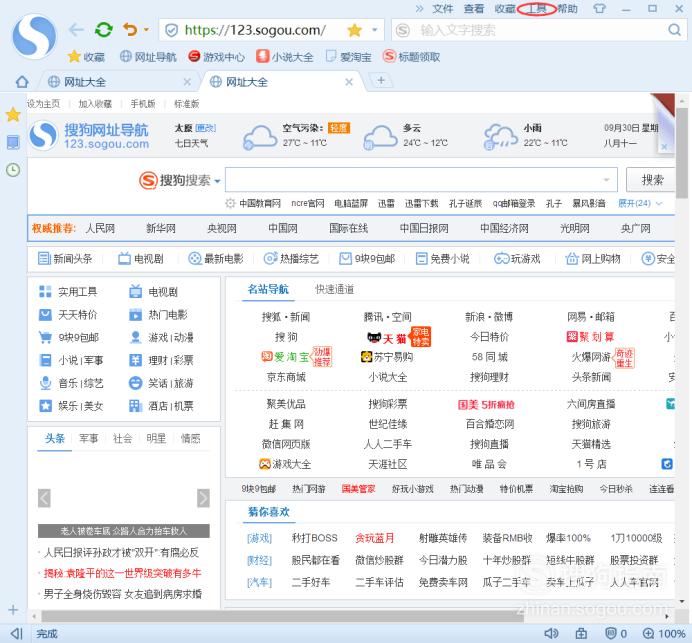
Task: Bookmark the page with address bar star
Action: 354,30
